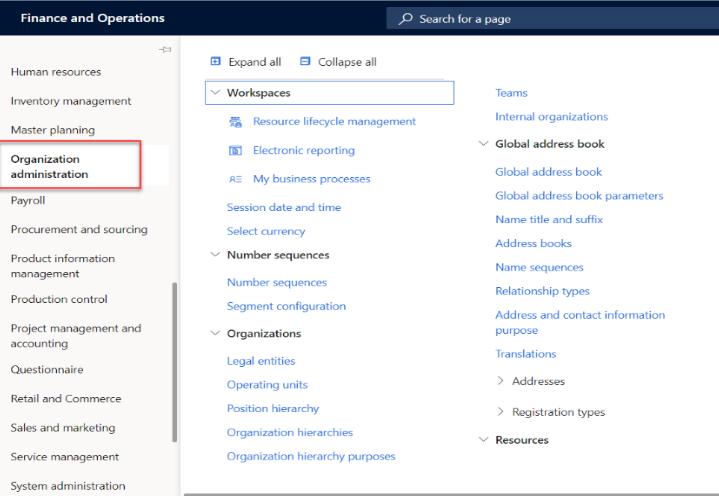
Task: Open the Teams link
Action: click(511, 93)
